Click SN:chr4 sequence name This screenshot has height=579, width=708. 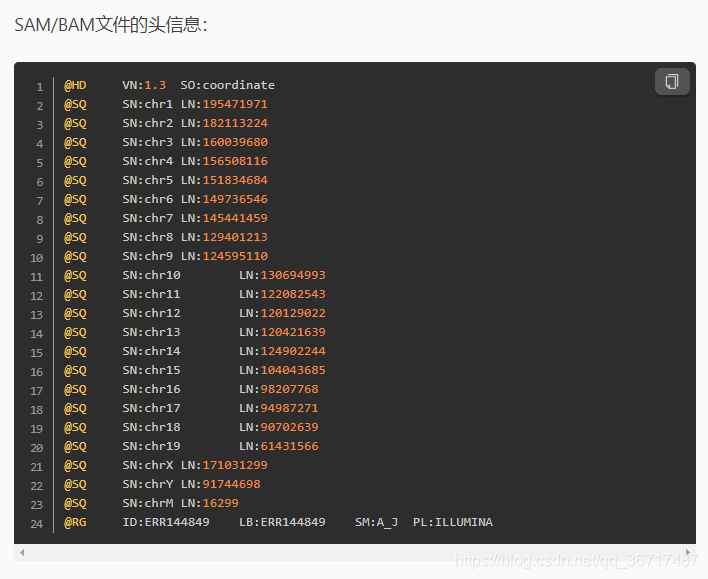point(148,161)
